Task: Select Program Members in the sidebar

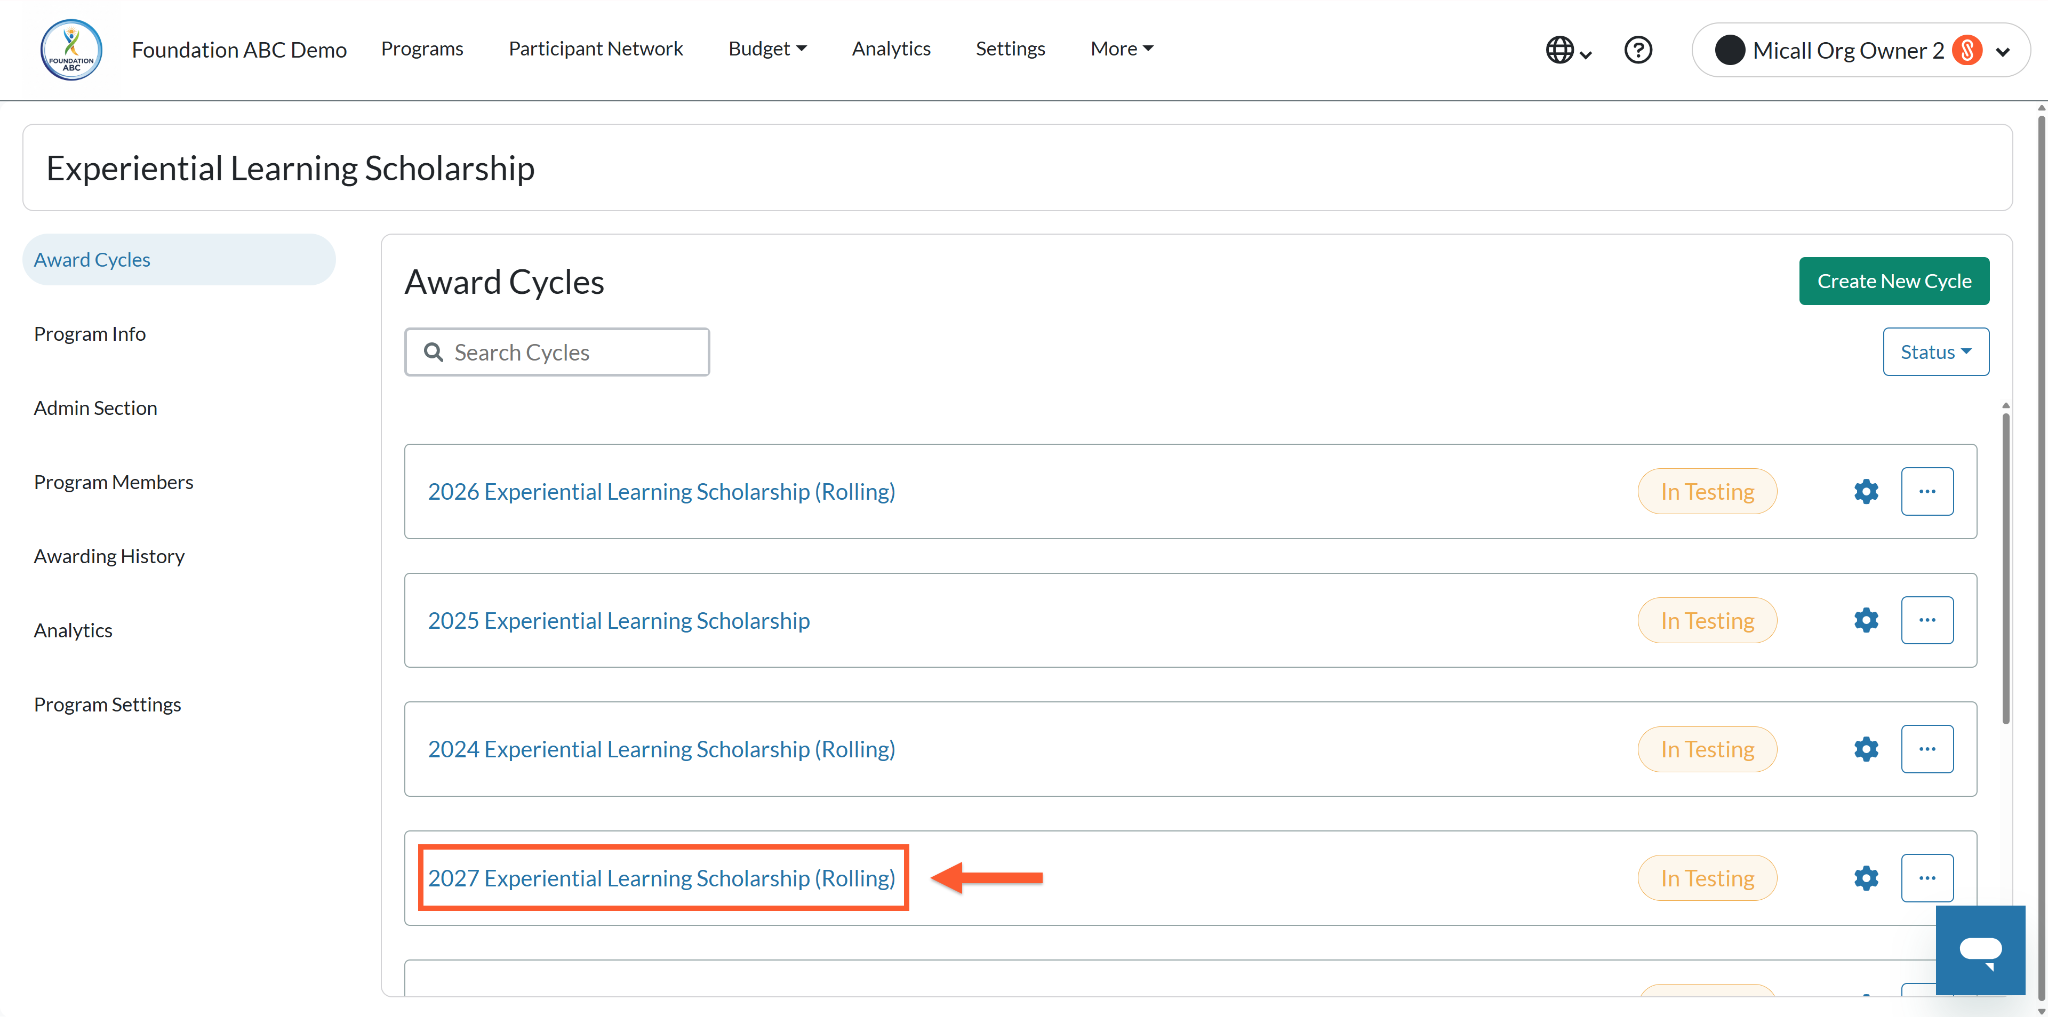Action: (x=114, y=482)
